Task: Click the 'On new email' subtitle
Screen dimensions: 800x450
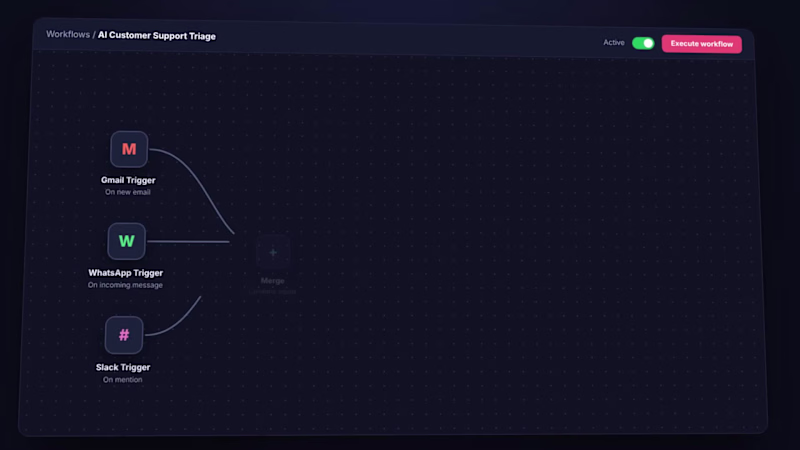Action: tap(128, 192)
